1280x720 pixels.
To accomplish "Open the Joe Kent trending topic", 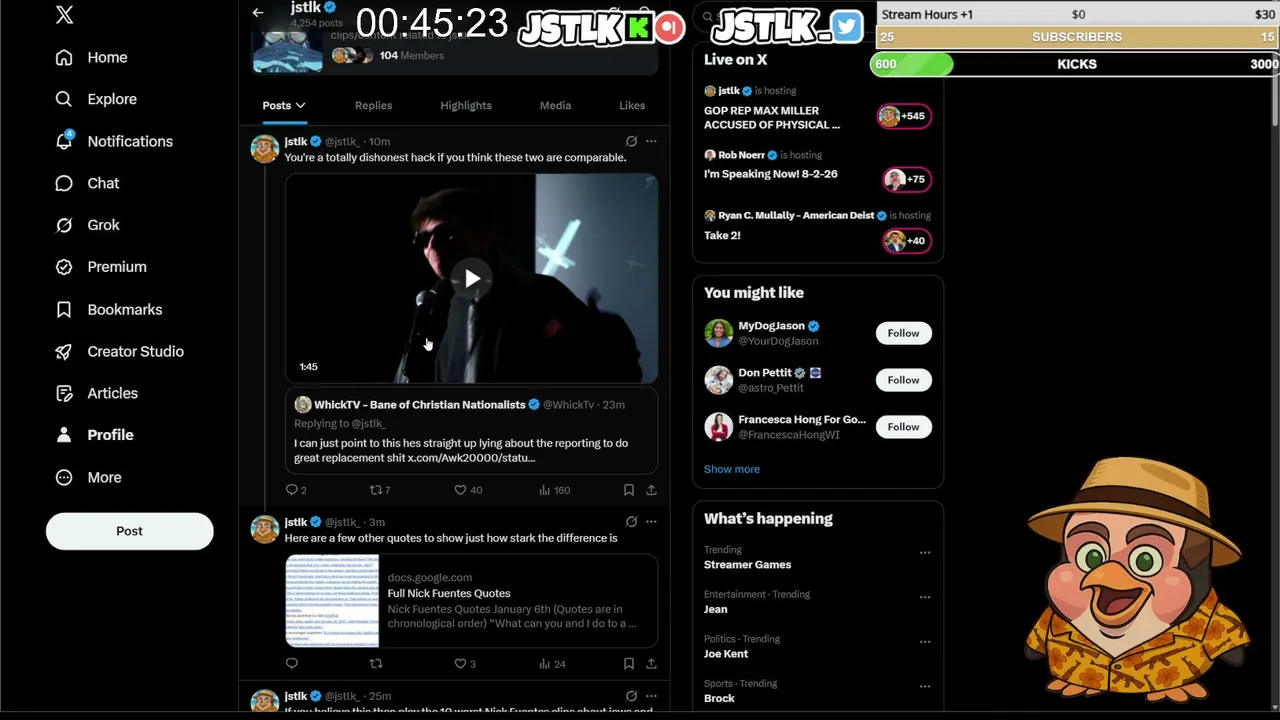I will (726, 654).
